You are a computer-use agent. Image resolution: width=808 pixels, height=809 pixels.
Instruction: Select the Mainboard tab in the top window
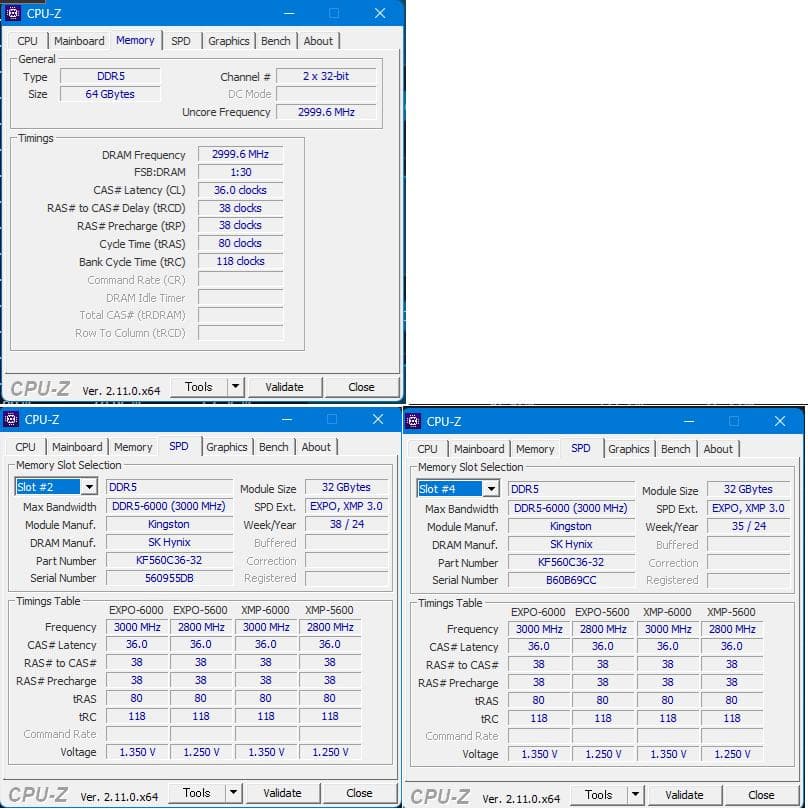79,41
